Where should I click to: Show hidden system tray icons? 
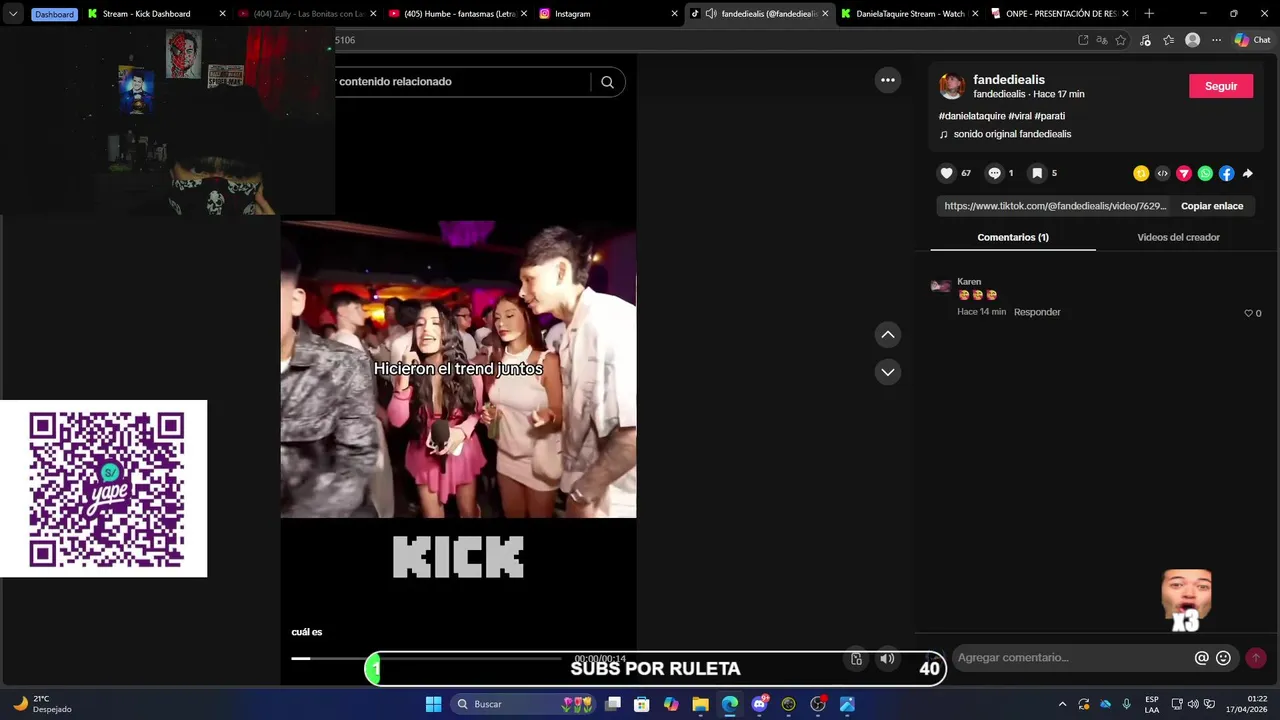[x=1062, y=704]
